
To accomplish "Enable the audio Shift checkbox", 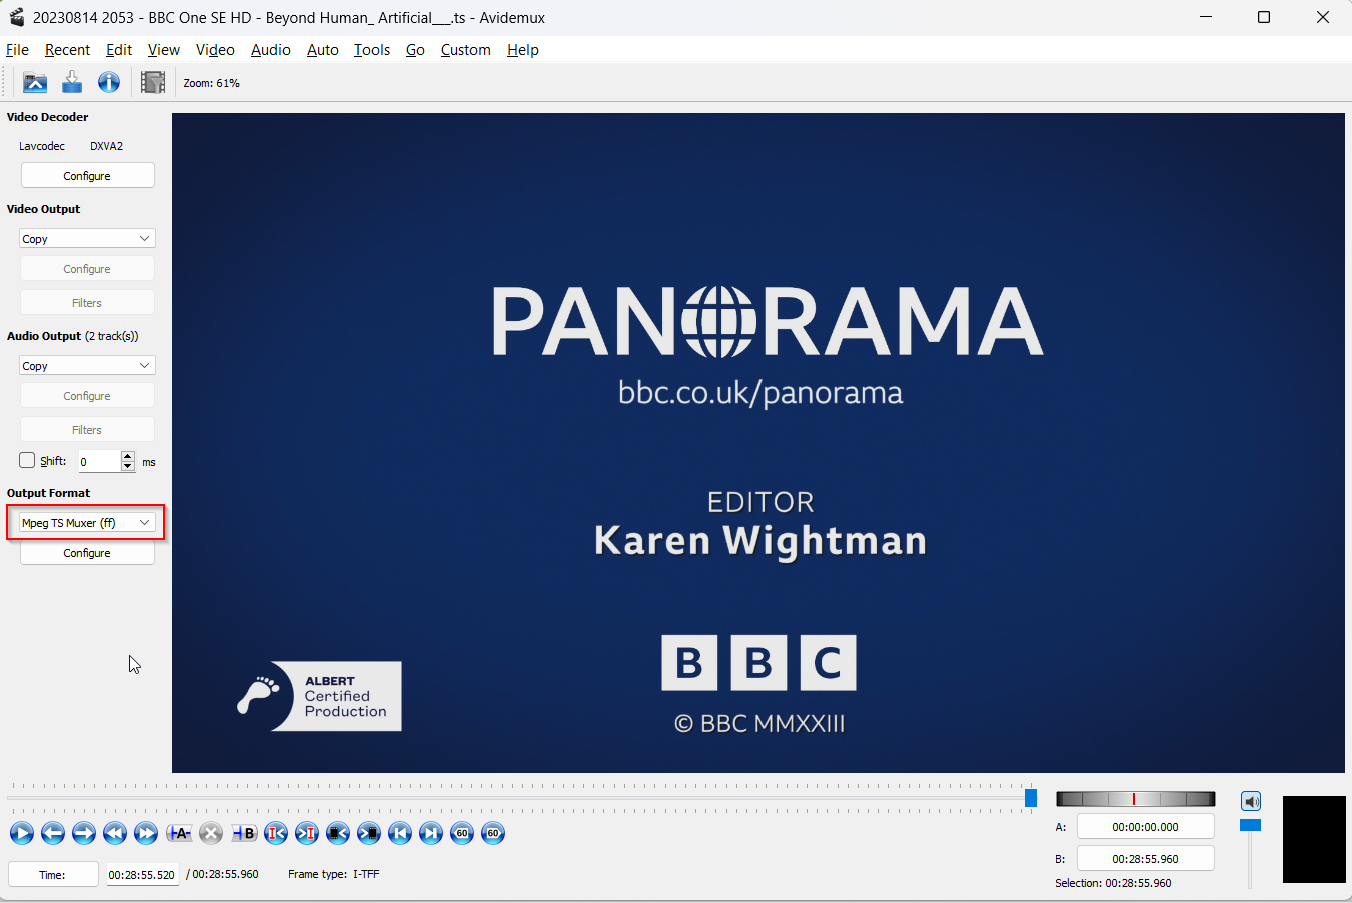I will (x=27, y=461).
